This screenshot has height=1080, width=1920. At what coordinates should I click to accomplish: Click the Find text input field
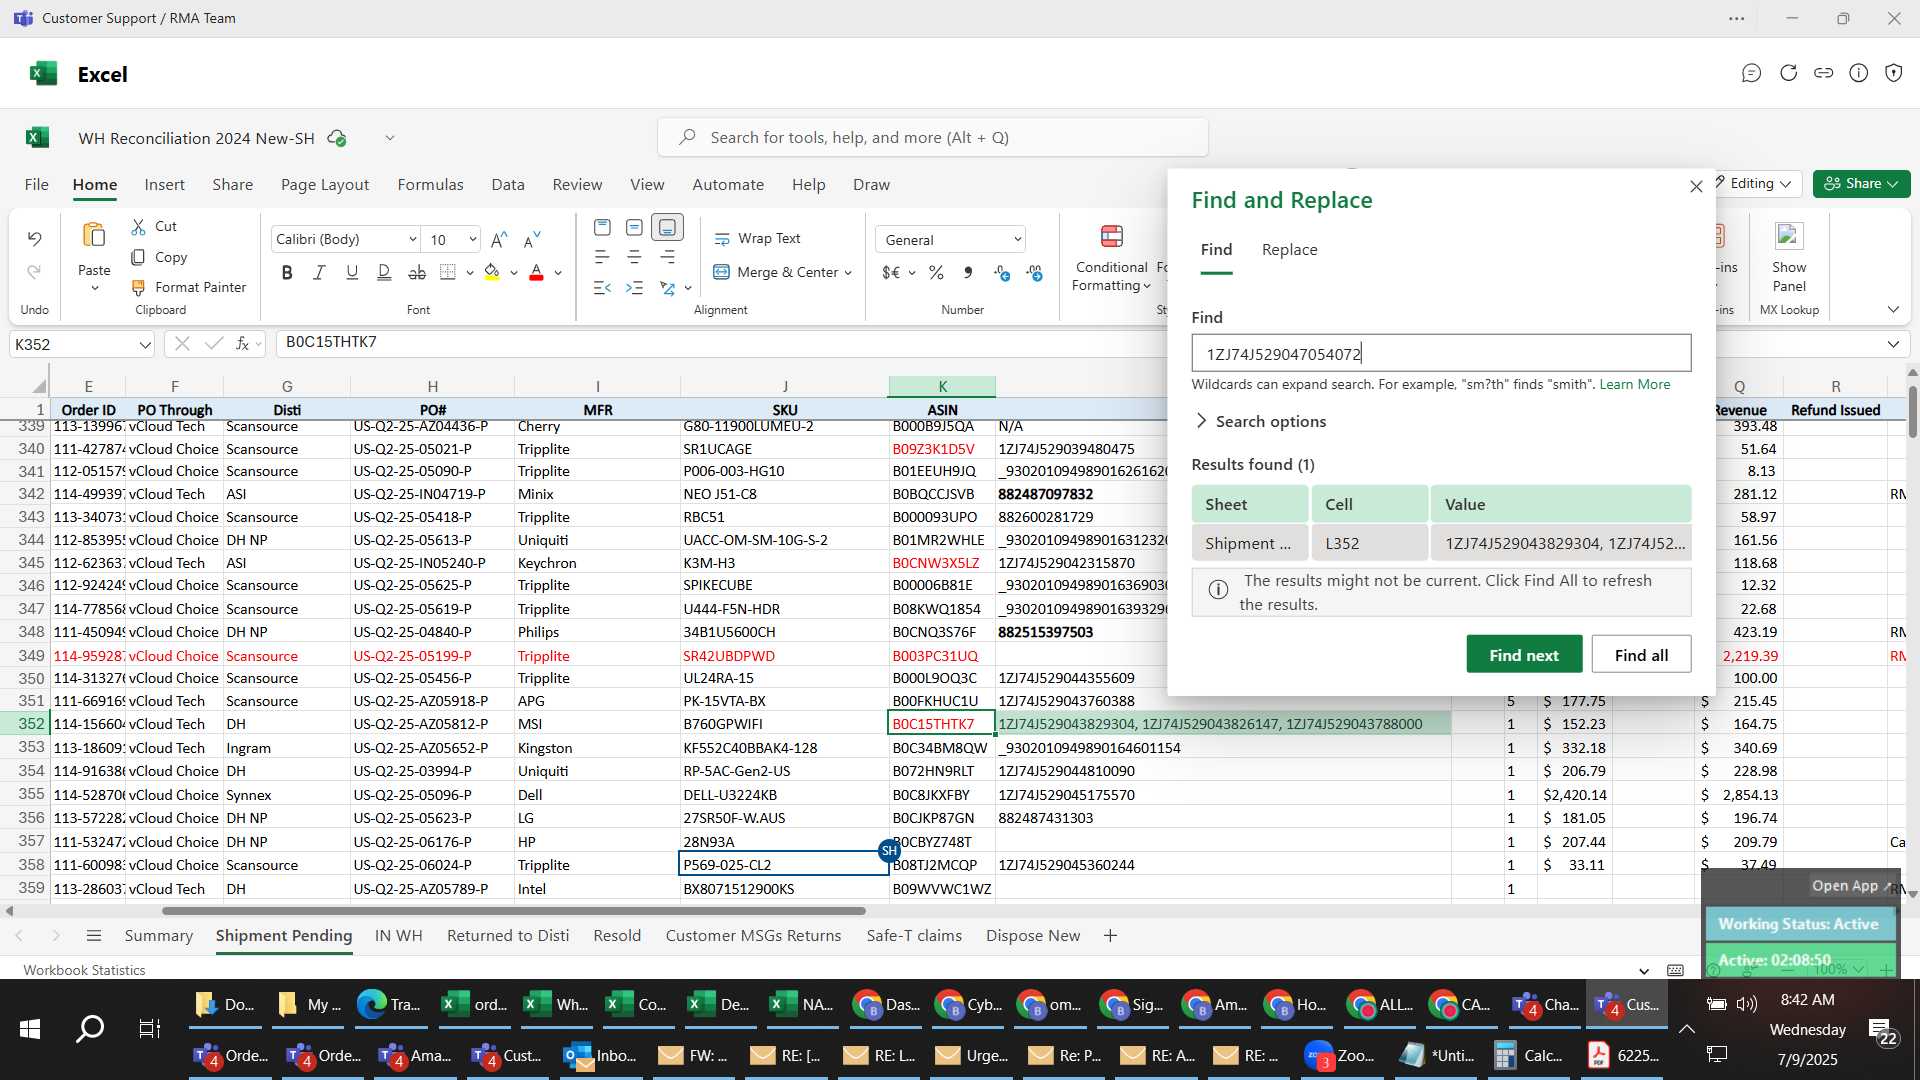pos(1441,354)
